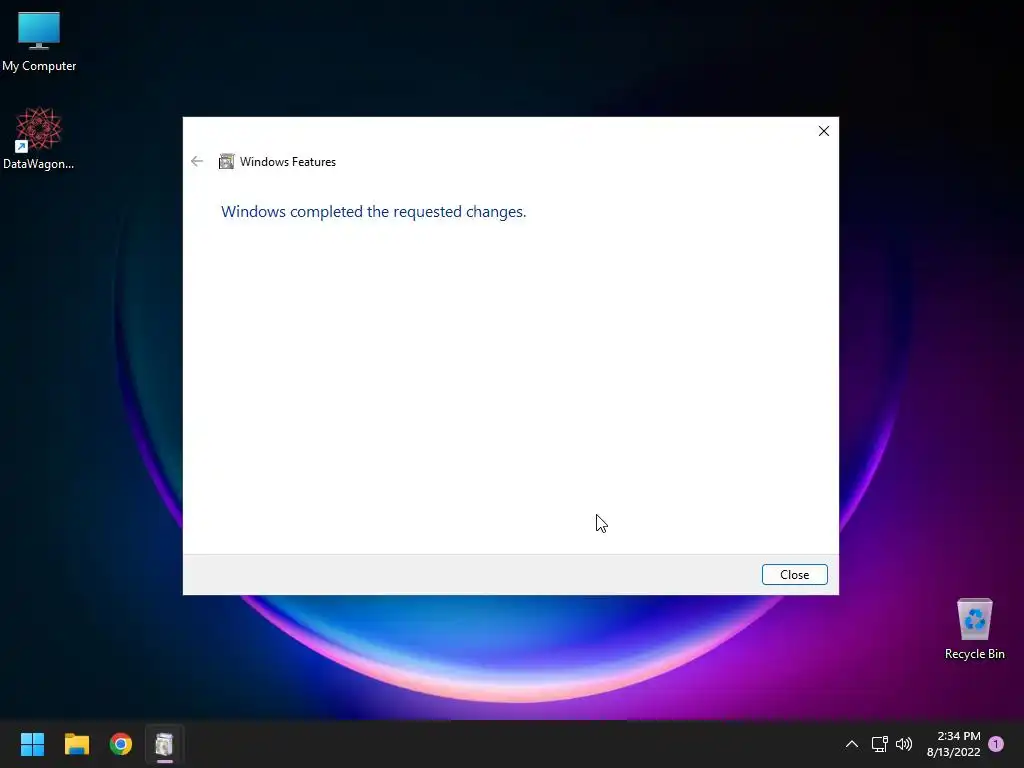Screen dimensions: 1024x768
Task: Select the DataWagon desktop shortcut
Action: (39, 138)
